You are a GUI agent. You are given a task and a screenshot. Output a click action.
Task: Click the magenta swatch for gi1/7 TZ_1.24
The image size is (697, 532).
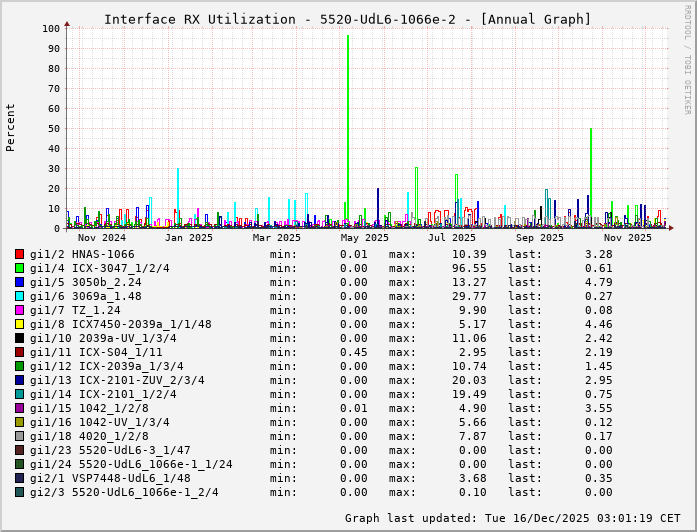(x=19, y=310)
